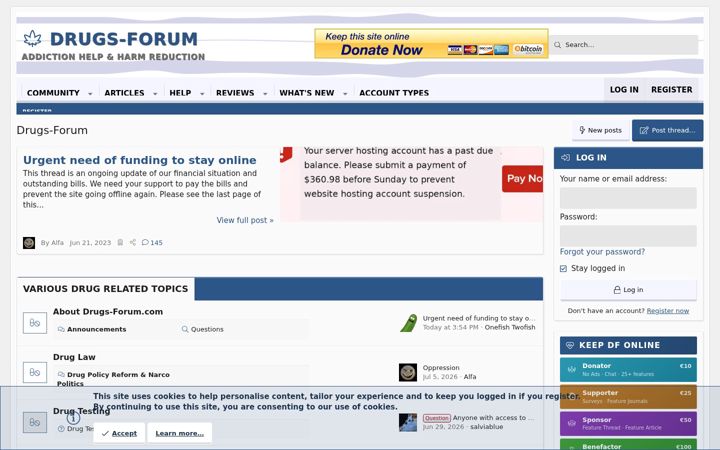Open the Articles menu item
720x450 pixels.
(x=124, y=93)
